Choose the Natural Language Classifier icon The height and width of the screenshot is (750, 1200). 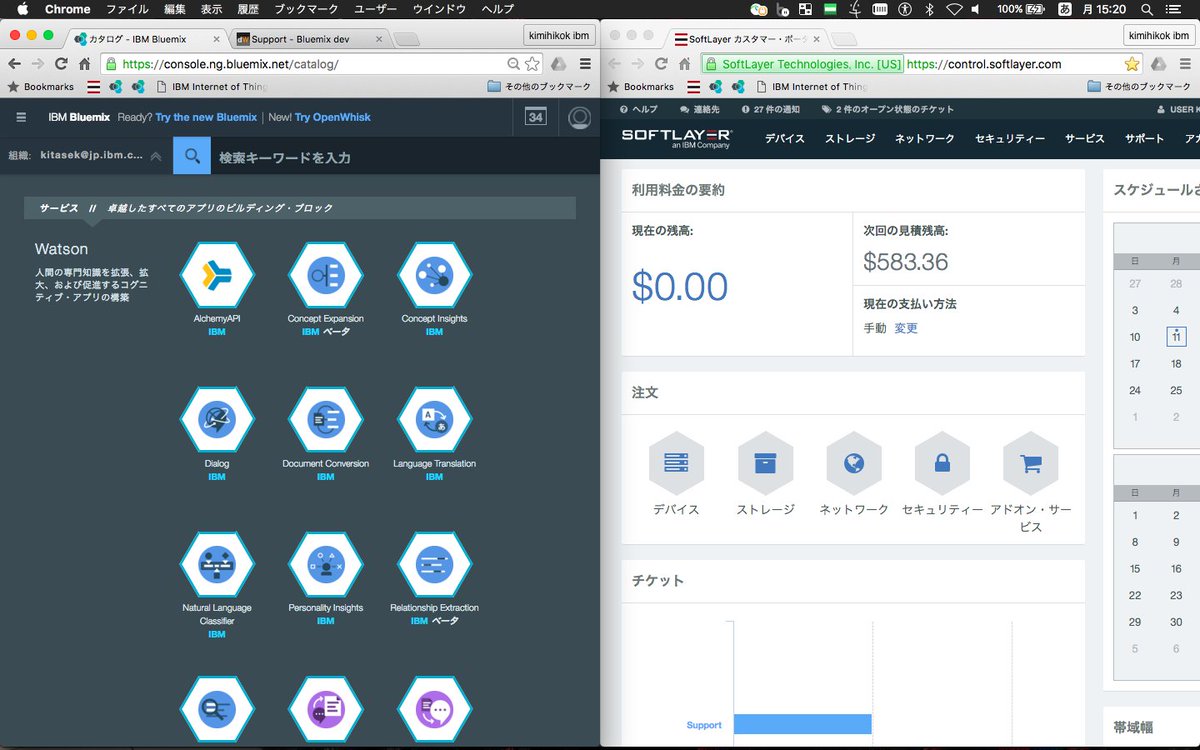pyautogui.click(x=217, y=563)
